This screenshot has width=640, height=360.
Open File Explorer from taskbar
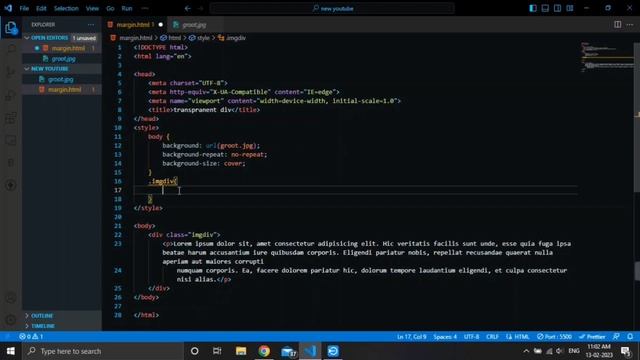tap(241, 351)
